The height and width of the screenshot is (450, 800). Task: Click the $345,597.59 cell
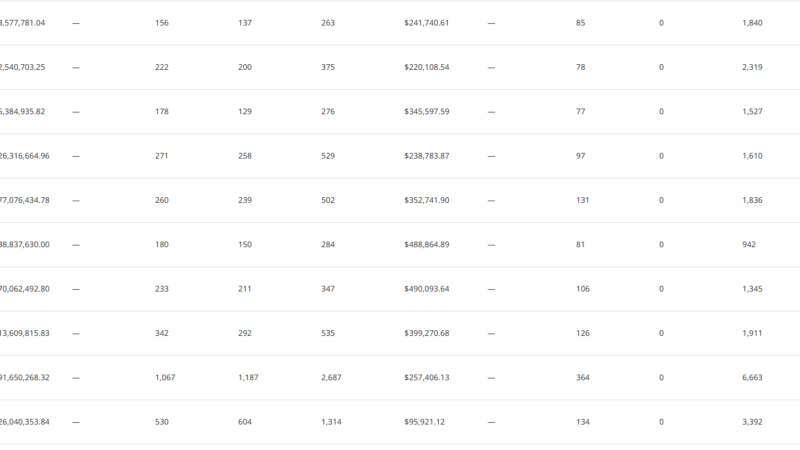427,112
